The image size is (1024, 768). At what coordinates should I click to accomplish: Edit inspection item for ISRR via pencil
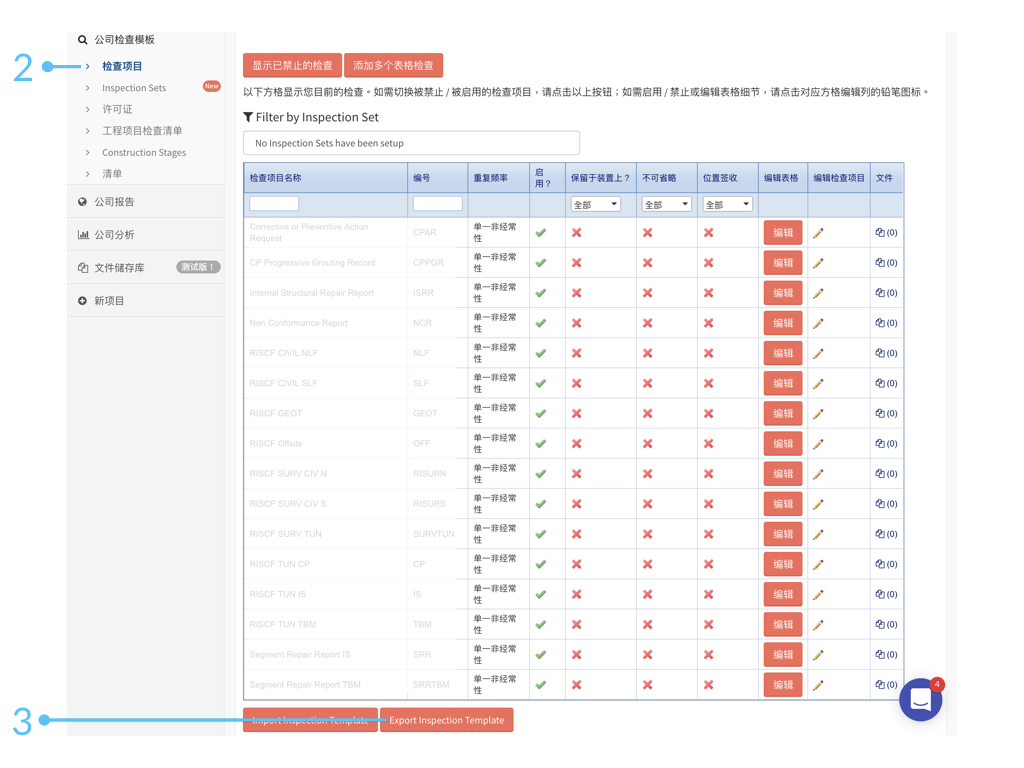pyautogui.click(x=818, y=293)
